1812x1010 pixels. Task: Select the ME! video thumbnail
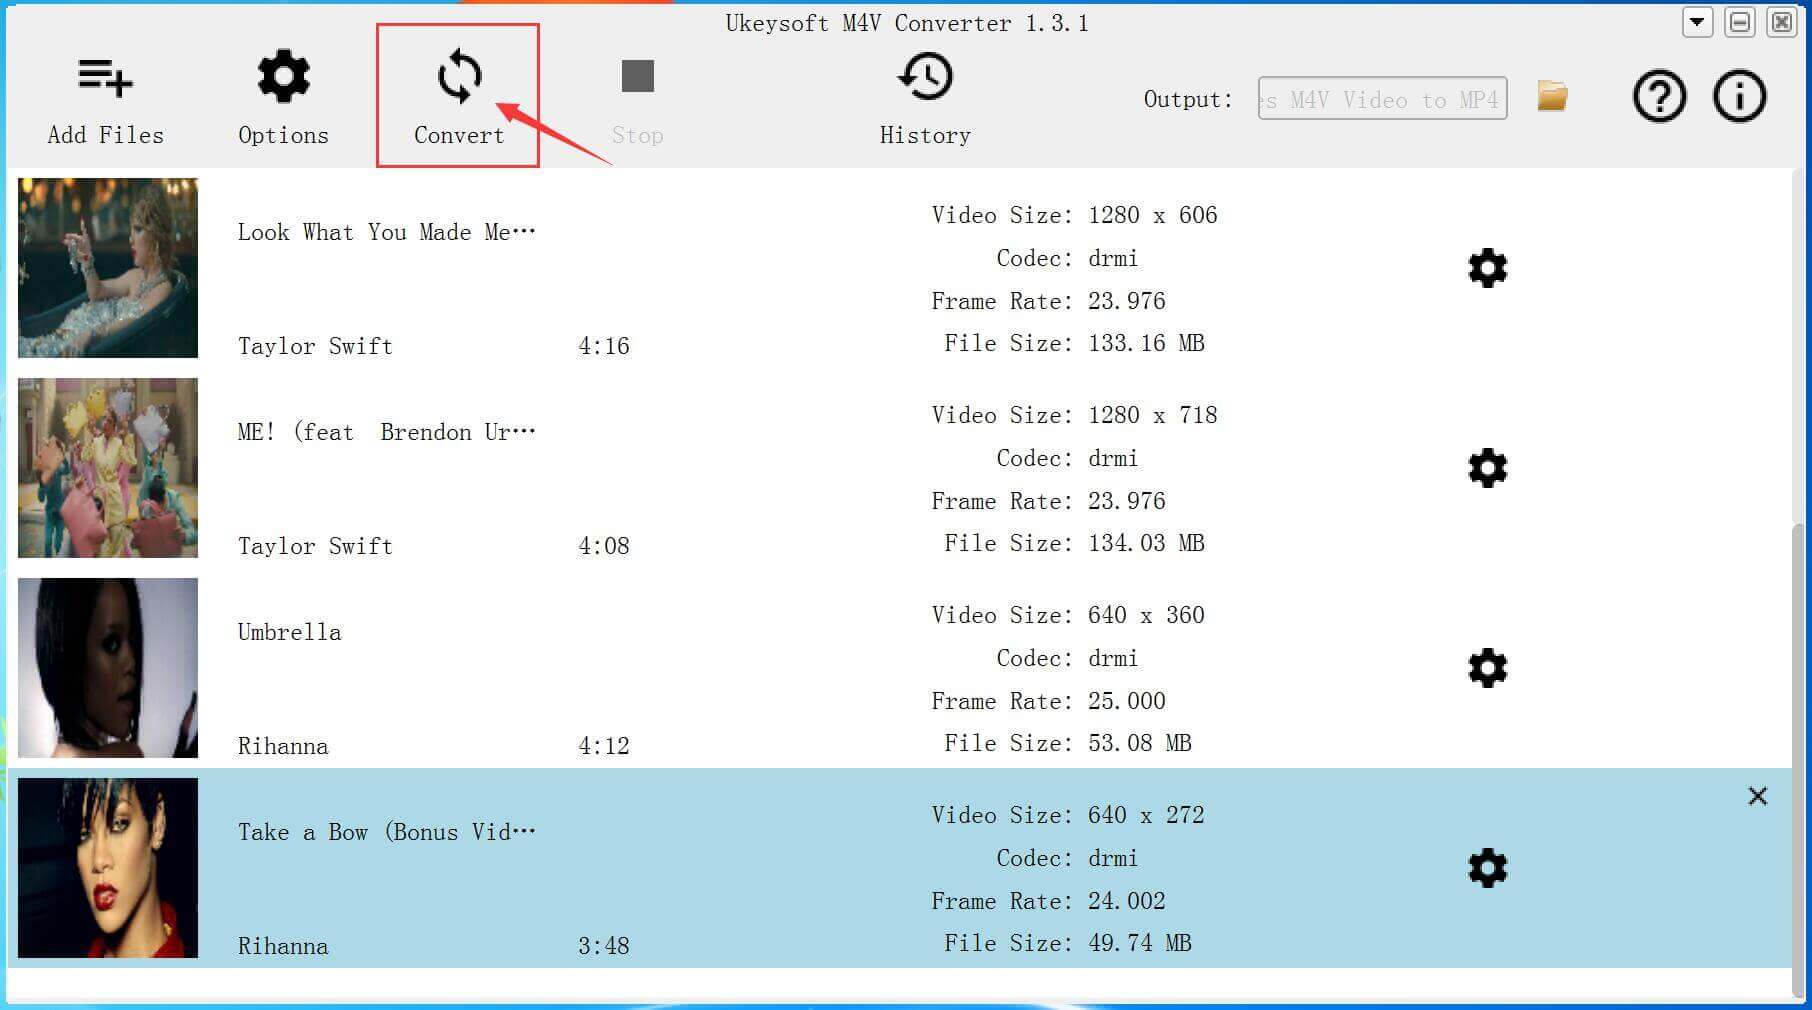[x=108, y=468]
